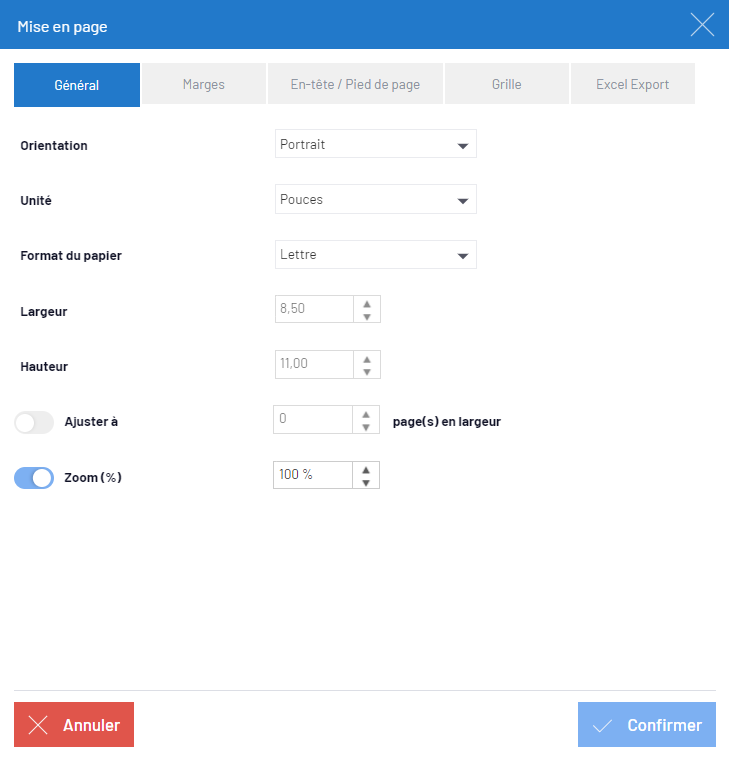Increase the Ajuster à page count
Viewport: 729px width, 757px height.
(366, 414)
